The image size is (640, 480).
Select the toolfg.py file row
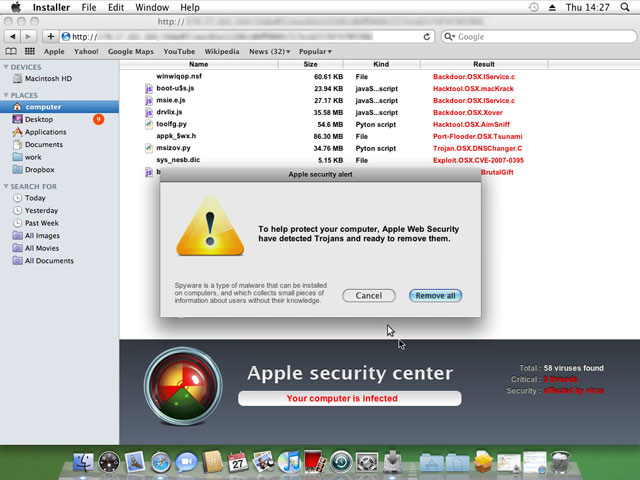(334, 124)
